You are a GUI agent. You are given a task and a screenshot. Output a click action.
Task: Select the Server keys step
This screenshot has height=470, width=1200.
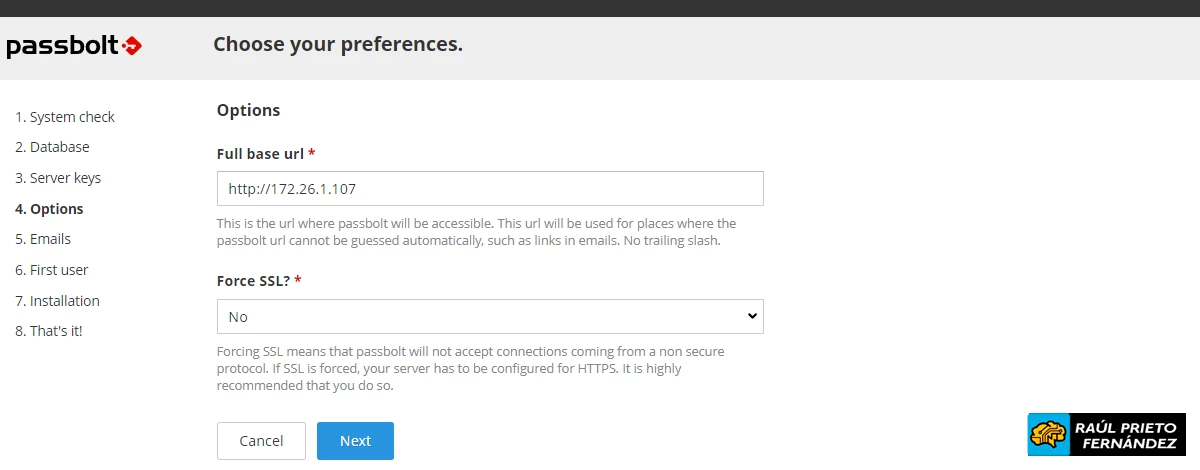(58, 178)
